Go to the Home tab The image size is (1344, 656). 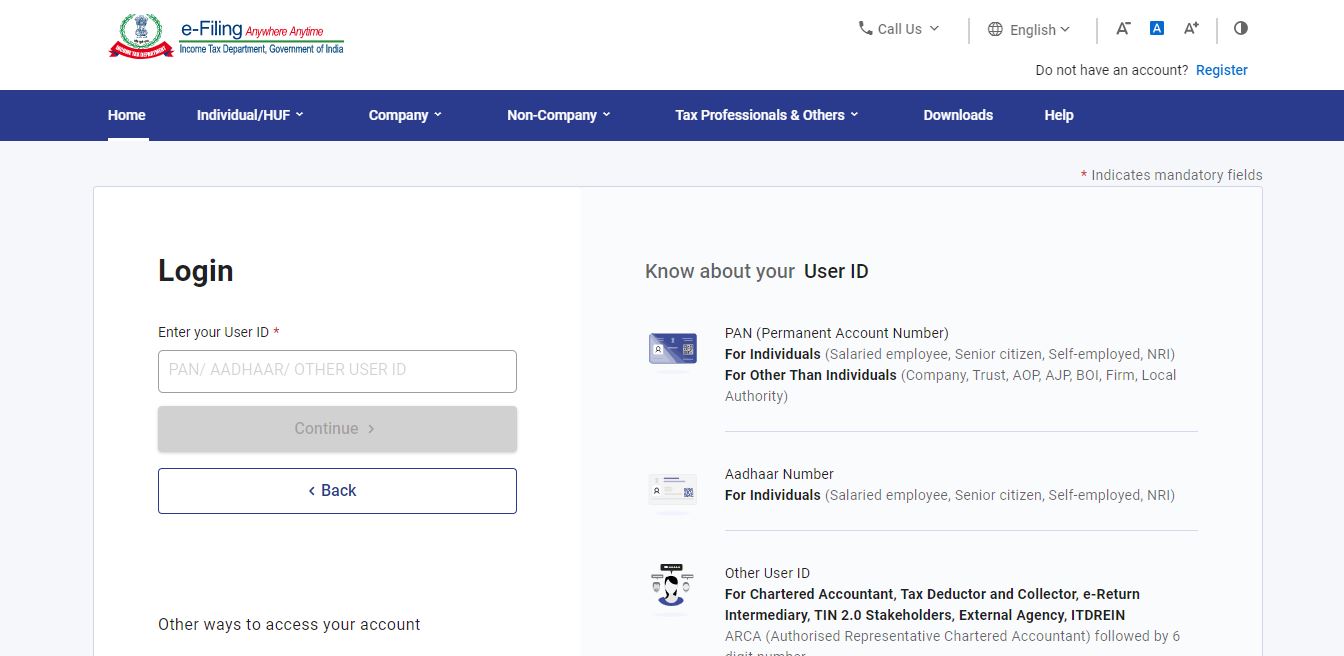coord(127,115)
